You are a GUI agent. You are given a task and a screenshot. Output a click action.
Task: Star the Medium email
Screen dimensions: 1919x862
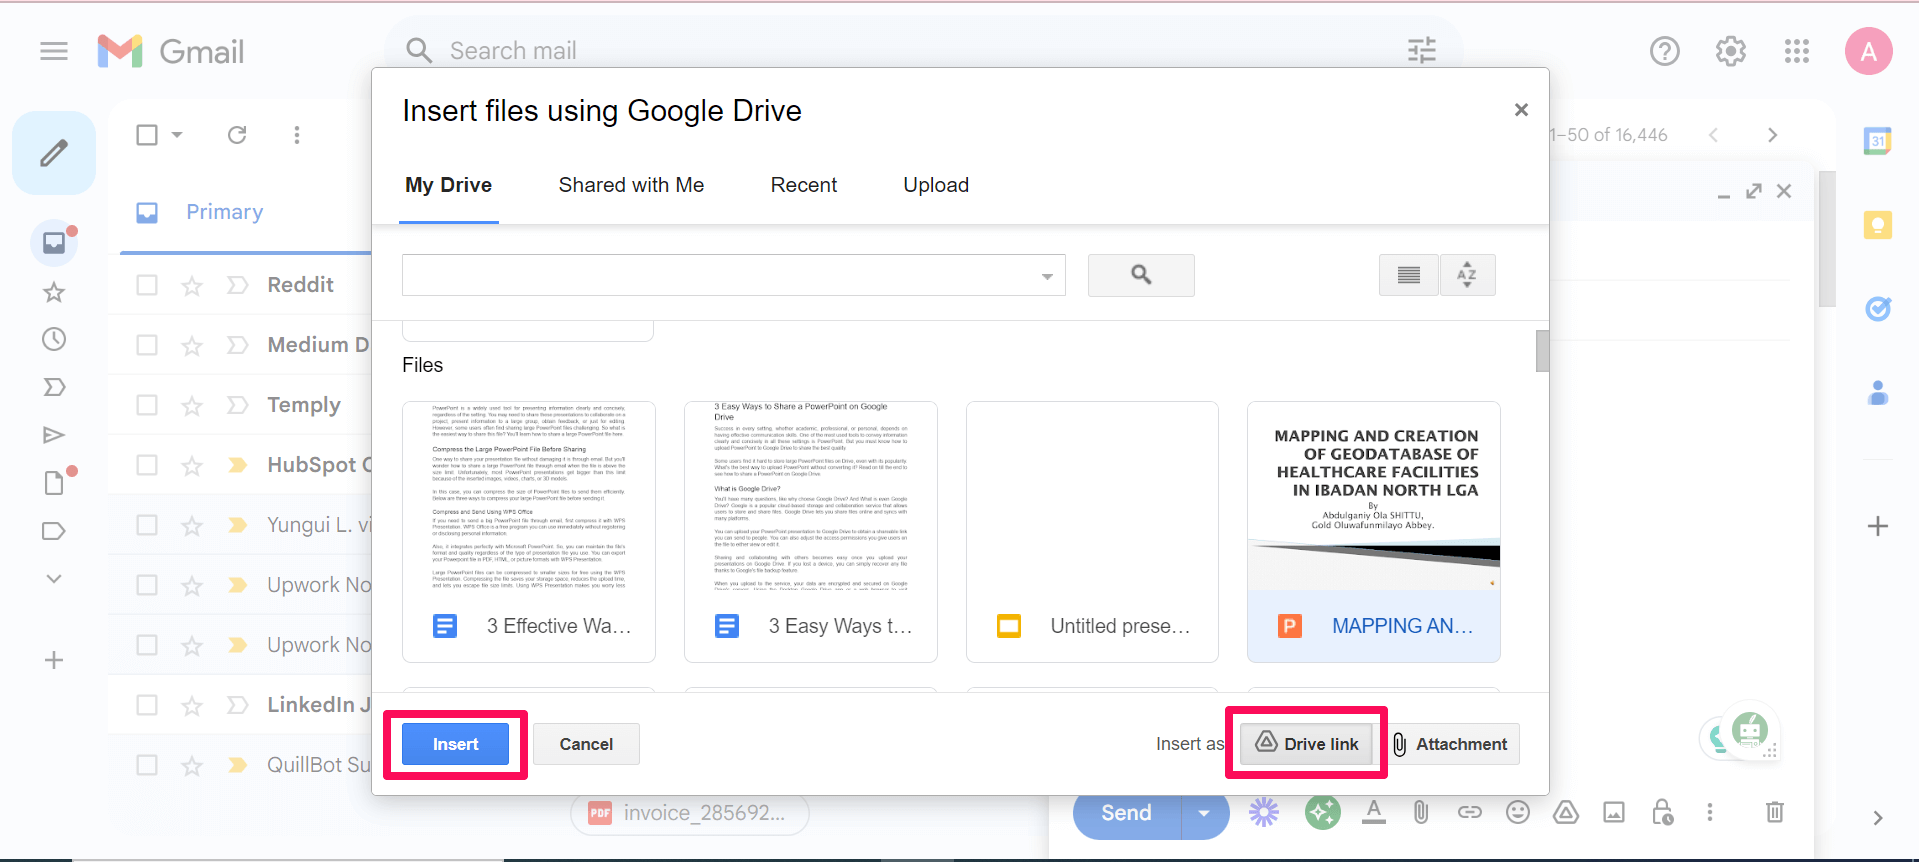pyautogui.click(x=192, y=346)
